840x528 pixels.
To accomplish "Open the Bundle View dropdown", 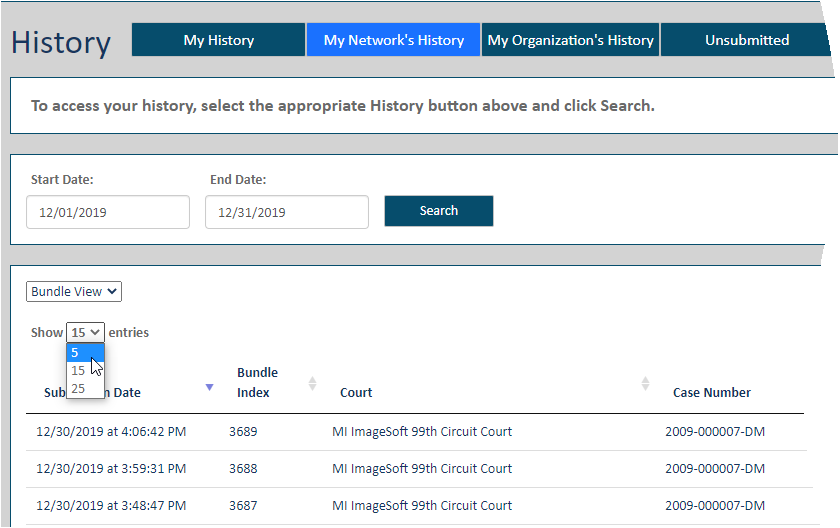I will pos(74,291).
